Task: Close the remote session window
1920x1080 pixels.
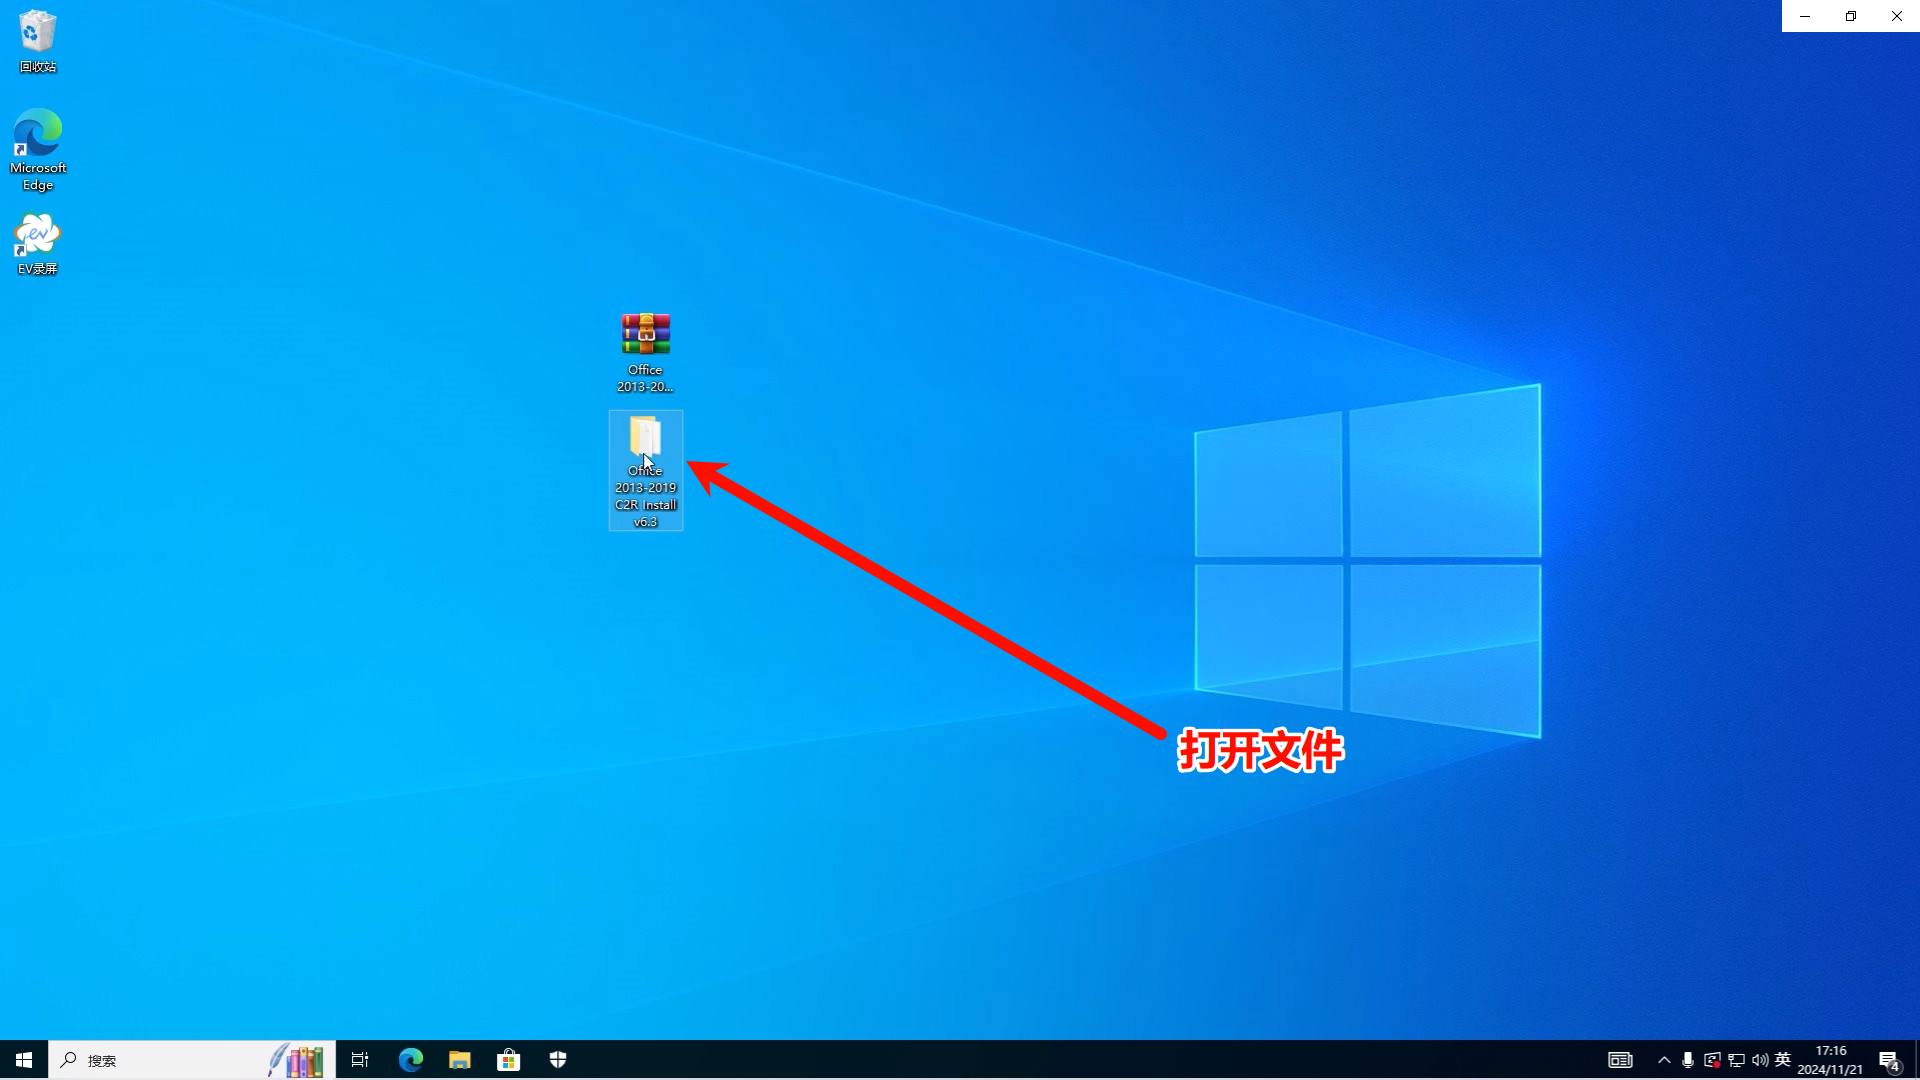Action: coord(1897,16)
